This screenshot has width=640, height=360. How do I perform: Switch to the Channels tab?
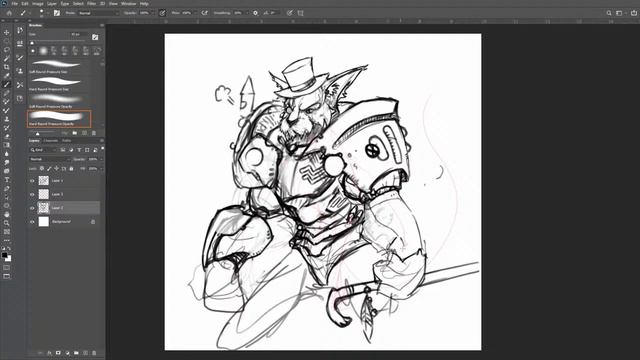click(x=51, y=141)
